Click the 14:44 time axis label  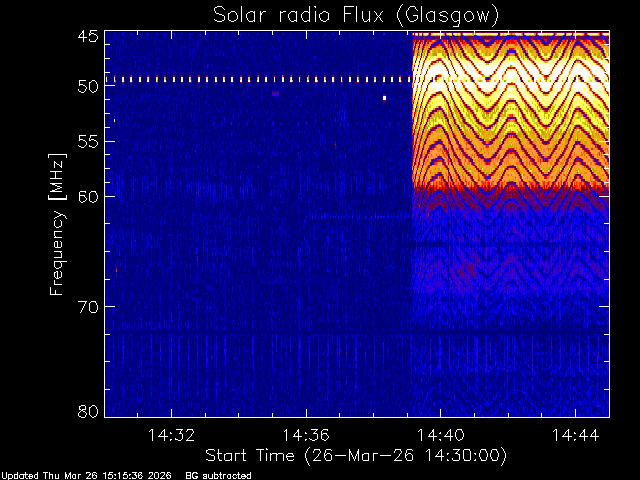click(576, 435)
